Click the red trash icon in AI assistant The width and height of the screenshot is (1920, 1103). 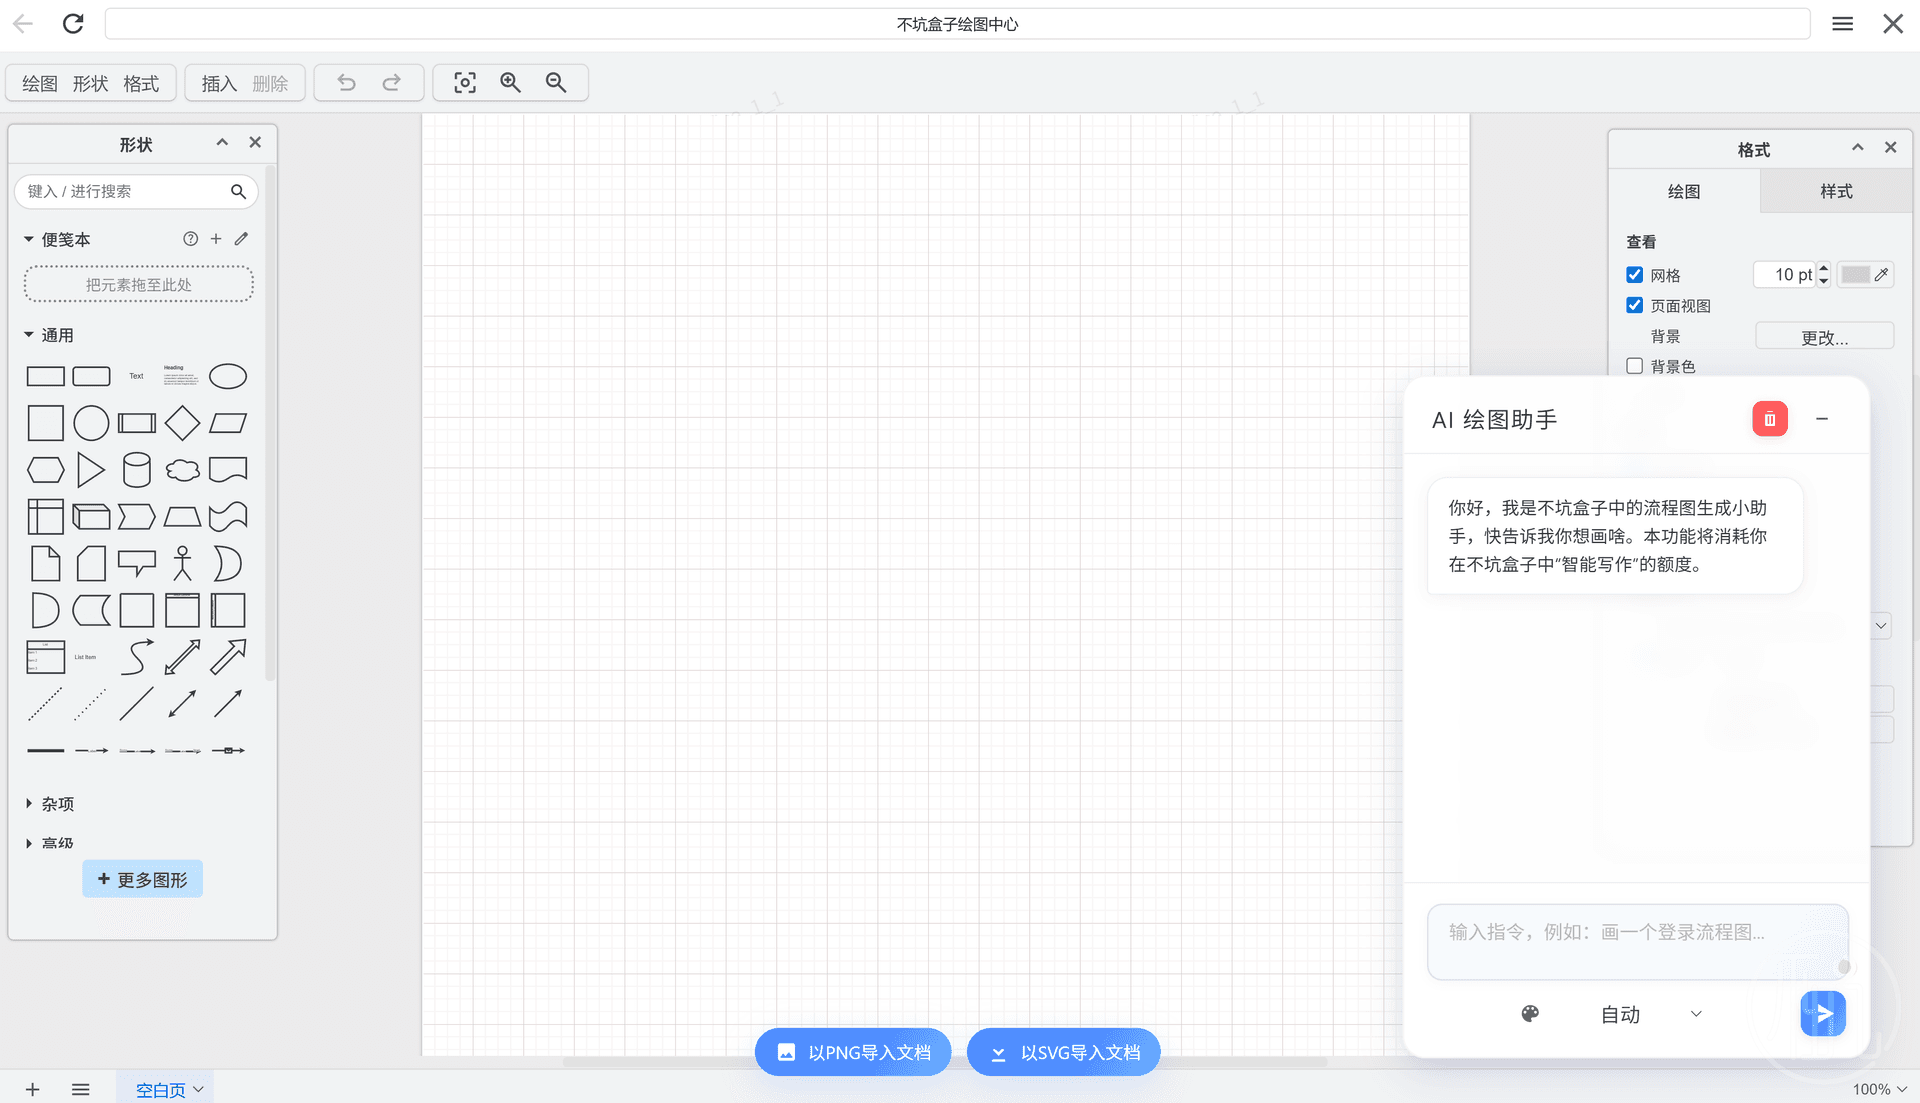pyautogui.click(x=1769, y=419)
